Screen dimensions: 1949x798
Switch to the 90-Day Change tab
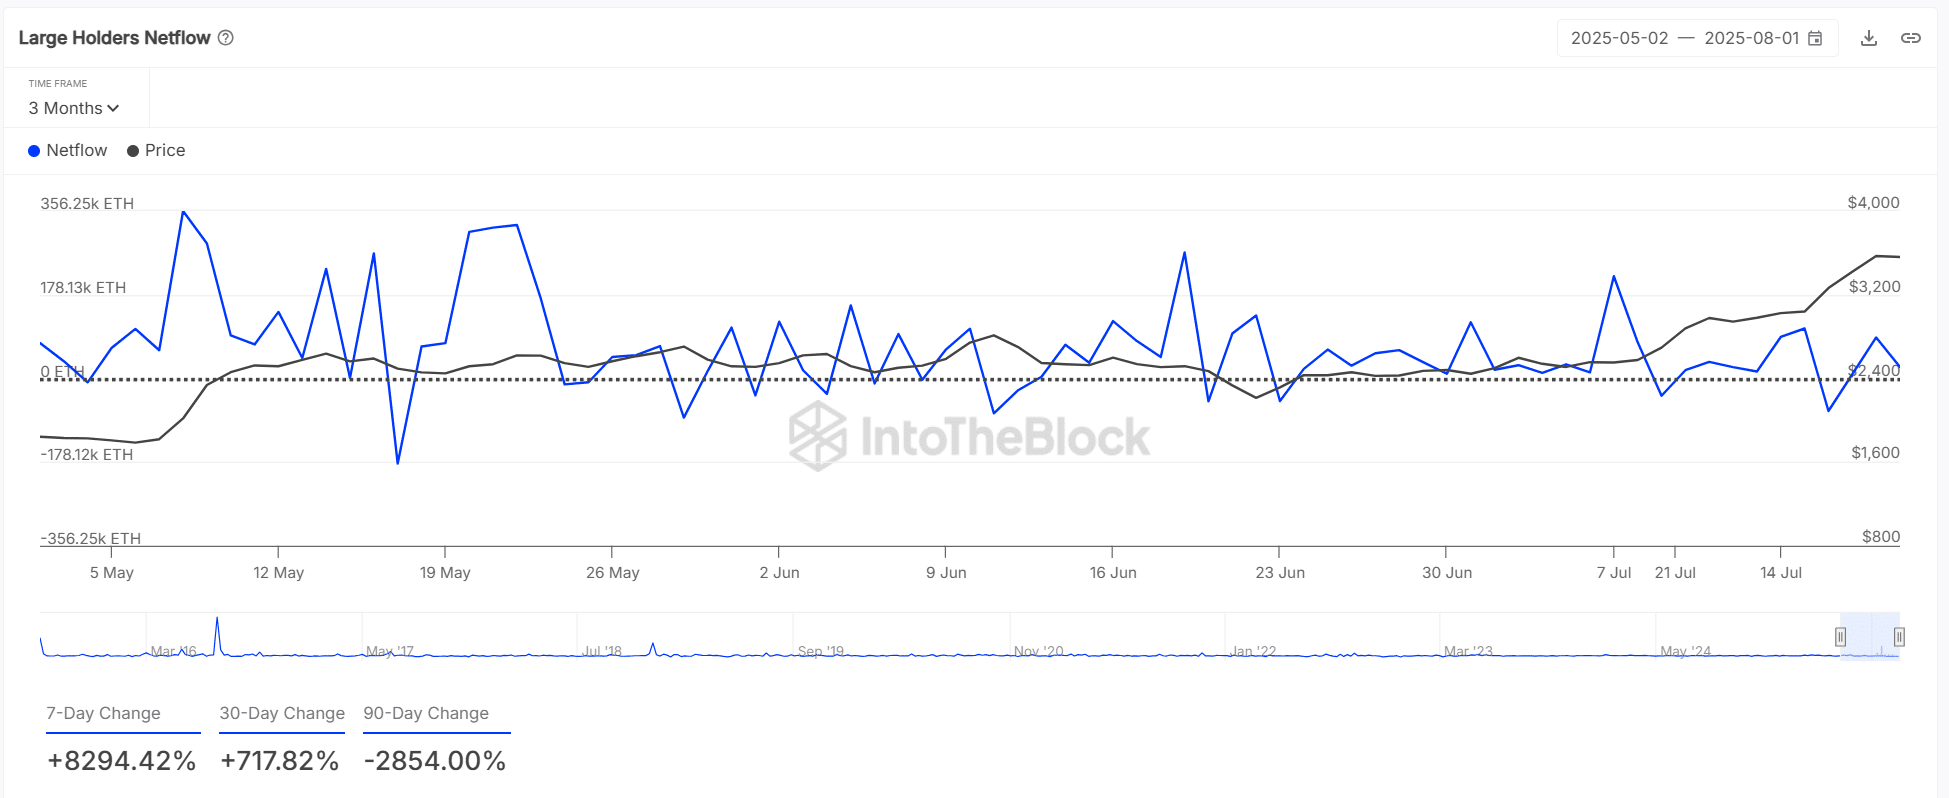click(x=426, y=713)
